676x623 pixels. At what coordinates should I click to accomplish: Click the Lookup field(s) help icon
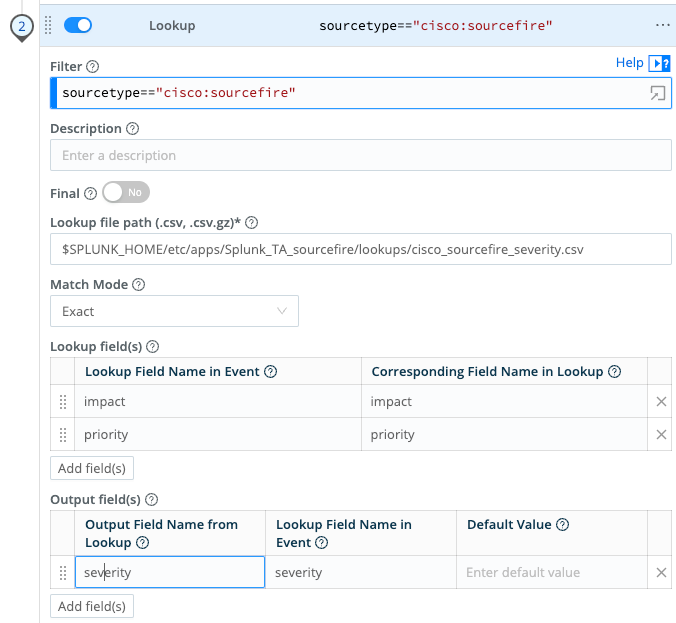pos(153,347)
